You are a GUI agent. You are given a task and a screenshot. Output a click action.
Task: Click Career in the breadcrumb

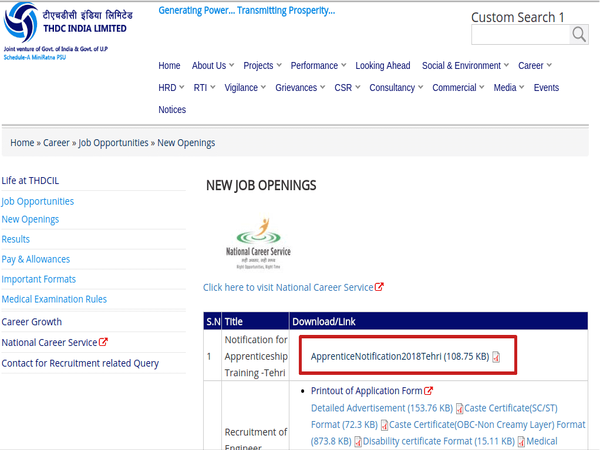[56, 143]
